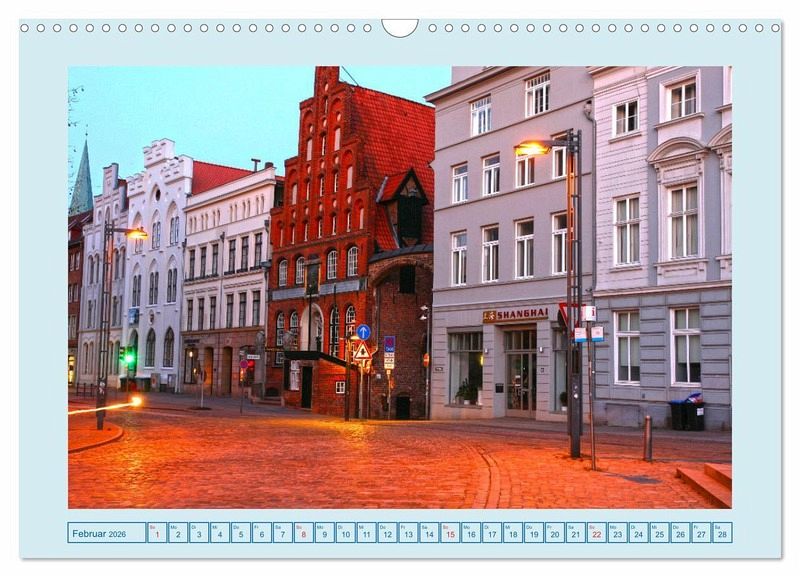Select day 1 in the calendar strip
The height and width of the screenshot is (577, 800).
pyautogui.click(x=157, y=532)
